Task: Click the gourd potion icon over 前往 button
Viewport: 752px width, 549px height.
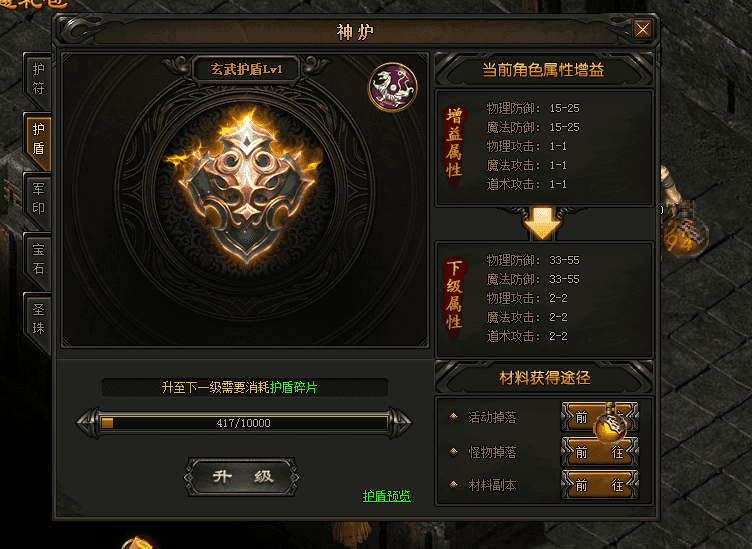Action: pos(610,424)
